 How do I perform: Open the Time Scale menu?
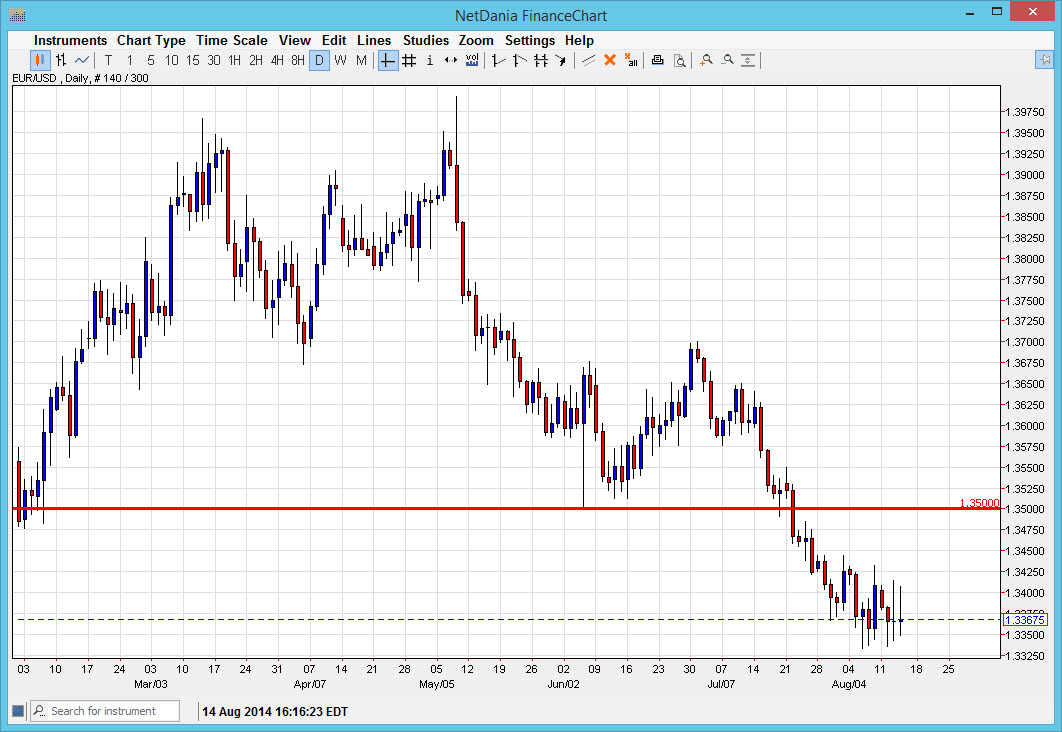tap(232, 40)
